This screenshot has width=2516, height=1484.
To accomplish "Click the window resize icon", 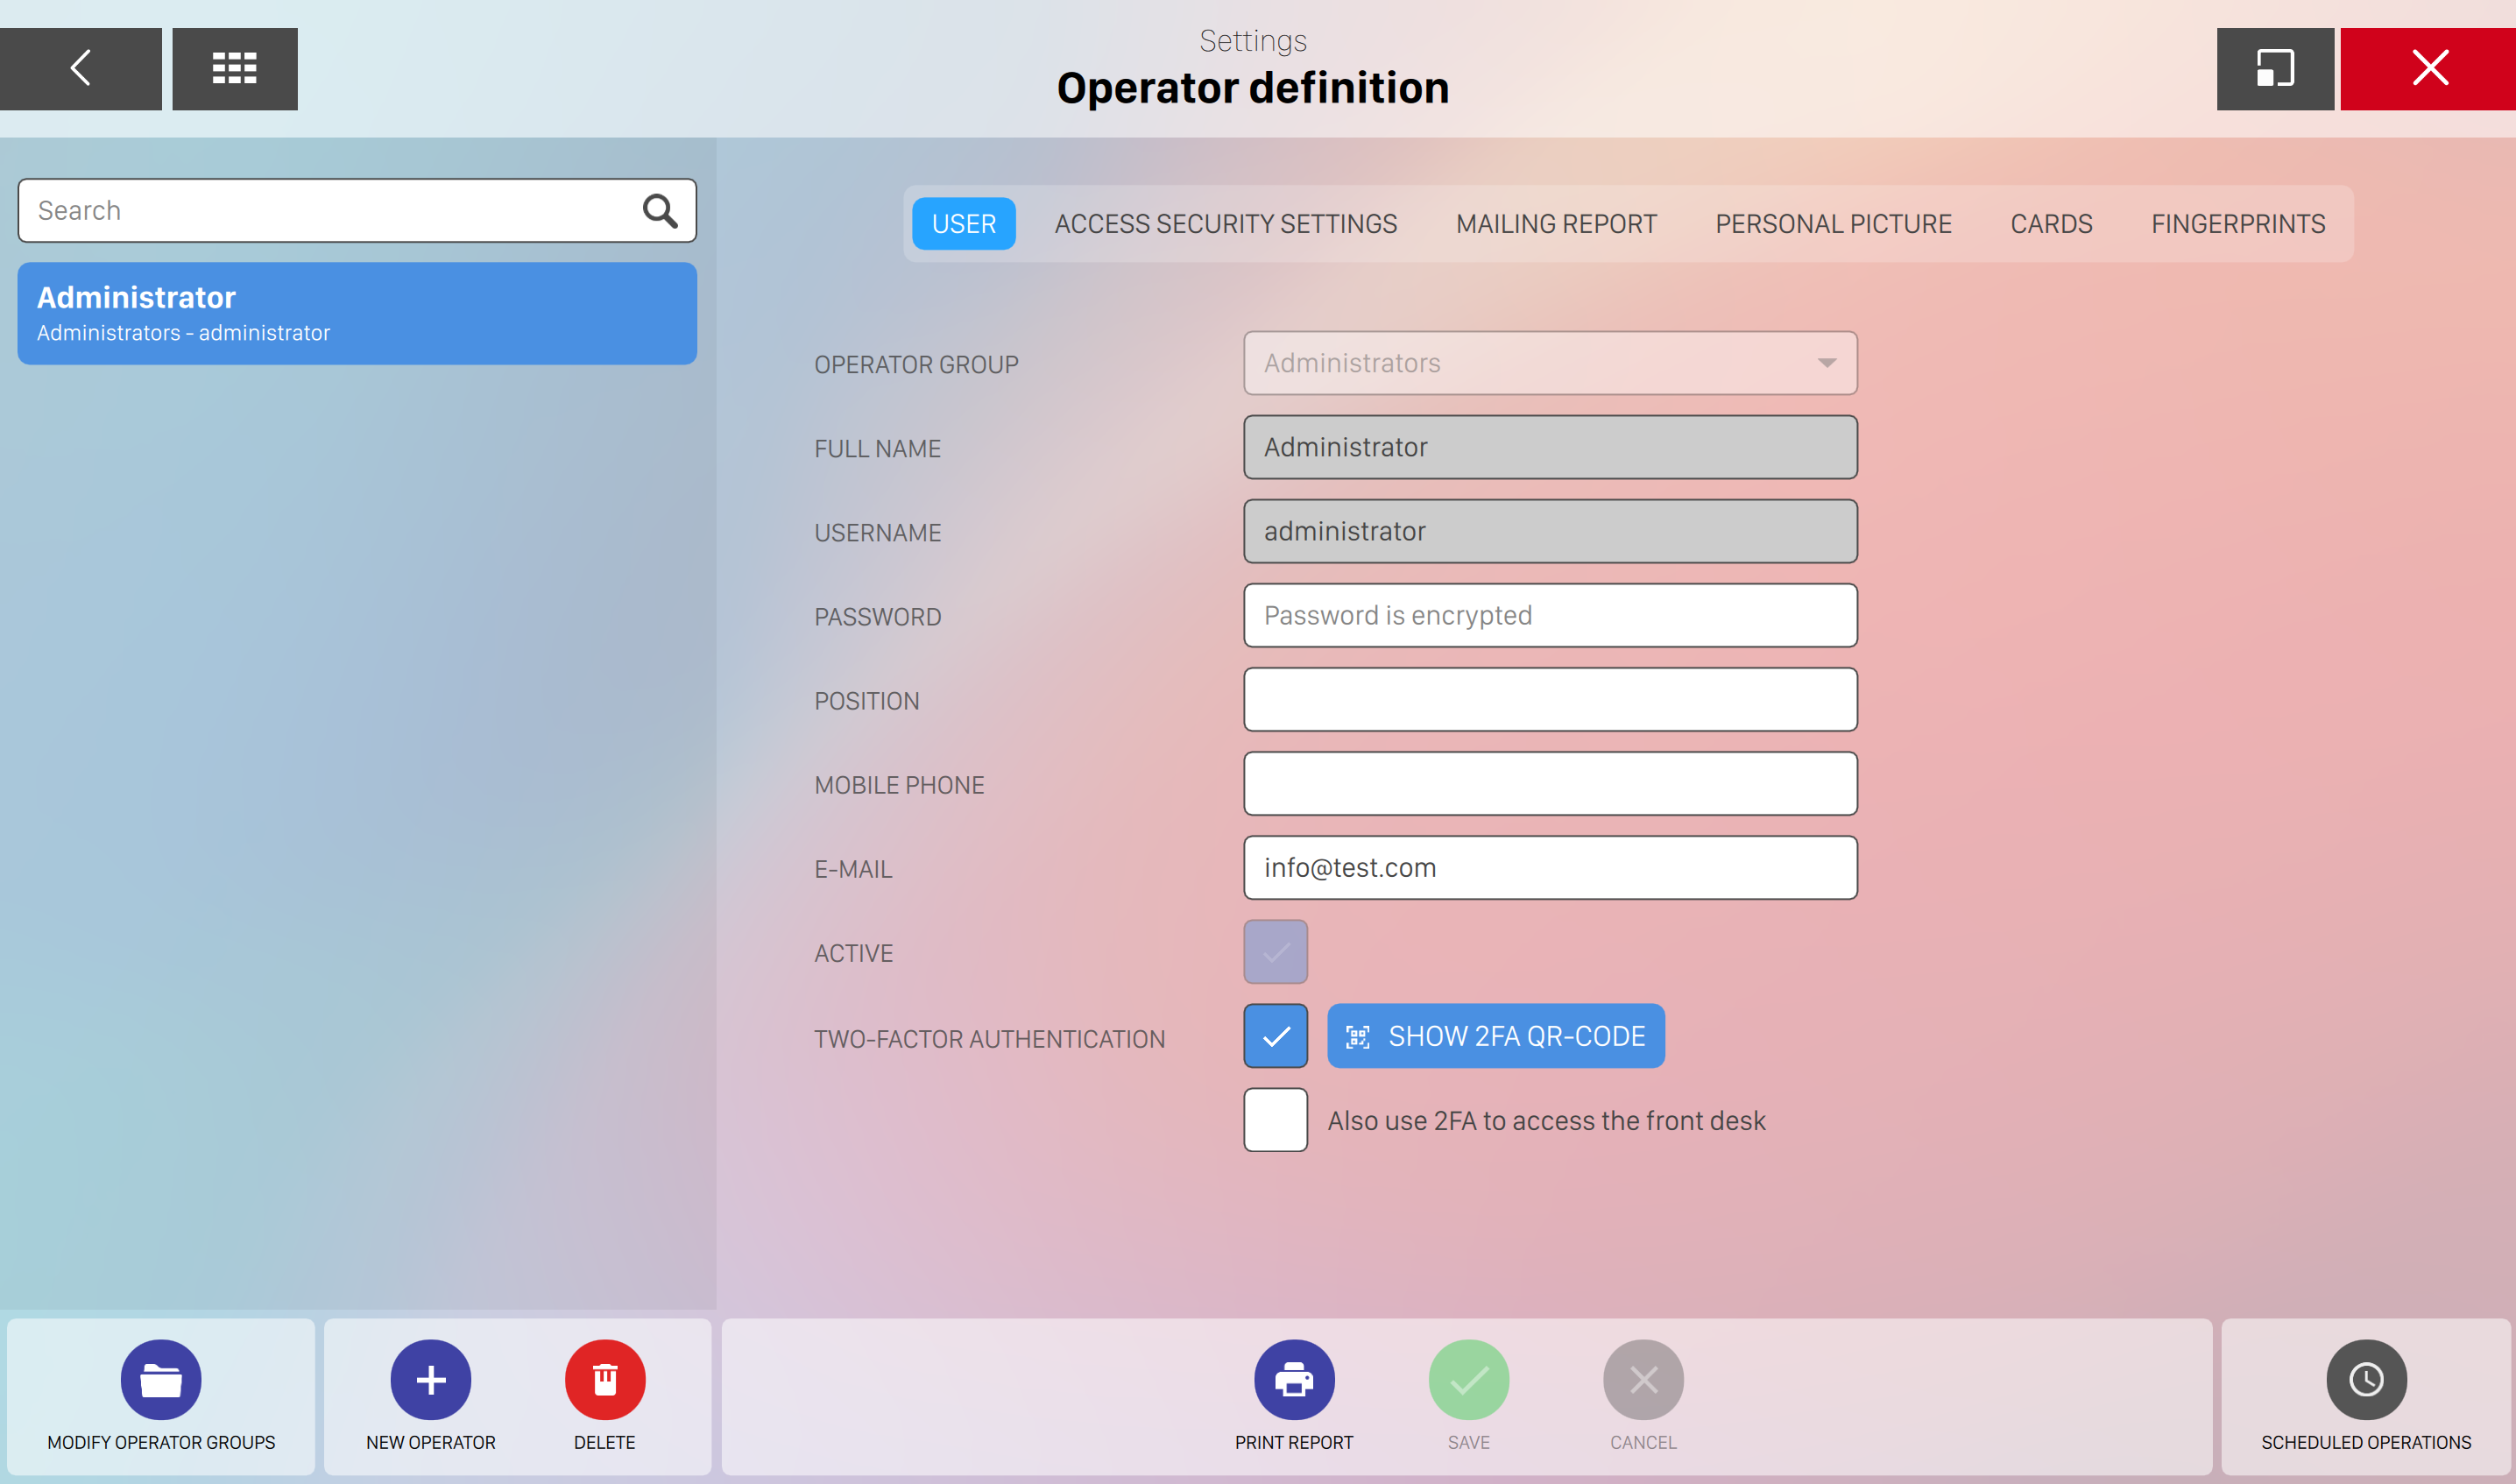I will pyautogui.click(x=2274, y=68).
